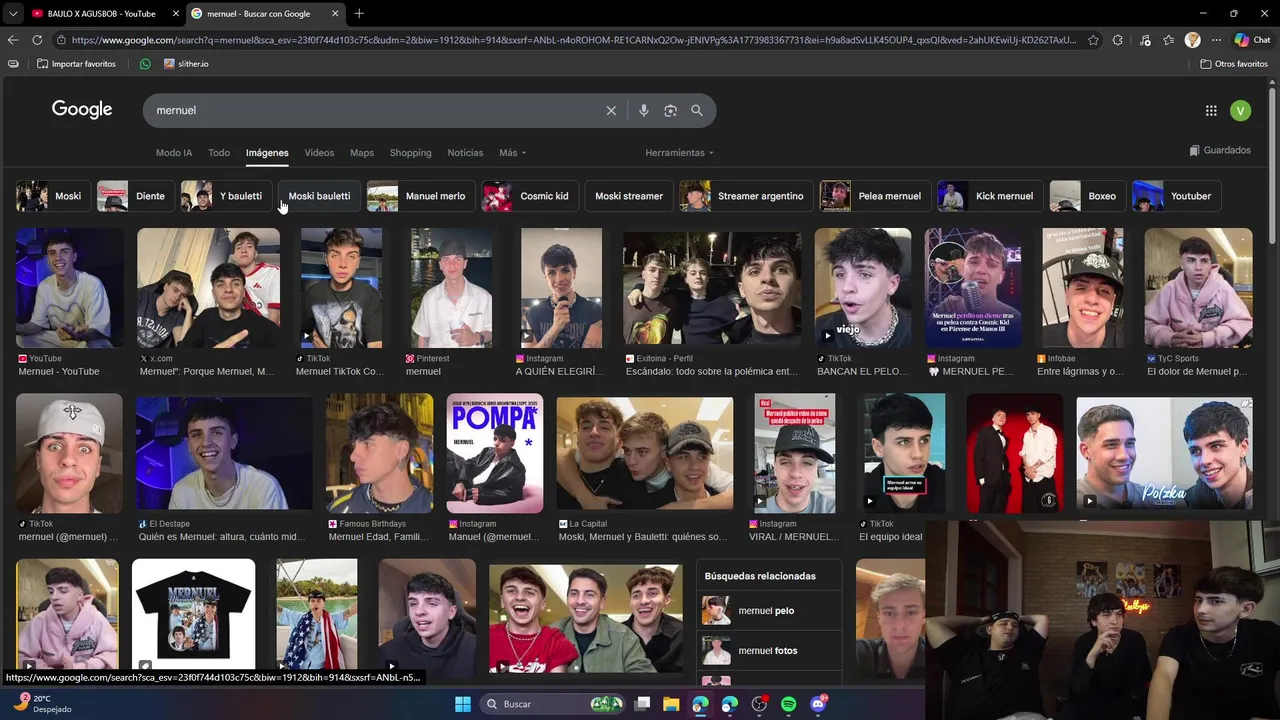Open the MERNUEL black t-shirt image

click(x=193, y=615)
